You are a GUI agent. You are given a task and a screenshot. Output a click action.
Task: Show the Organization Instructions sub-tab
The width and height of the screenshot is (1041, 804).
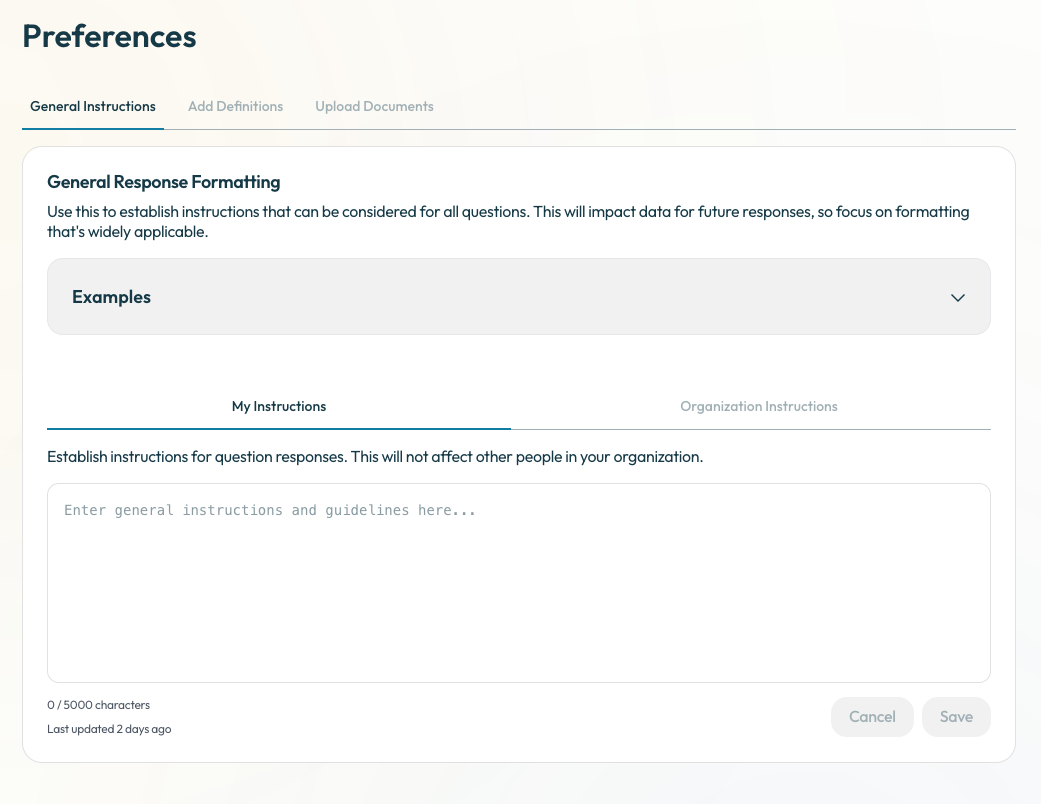pos(758,406)
